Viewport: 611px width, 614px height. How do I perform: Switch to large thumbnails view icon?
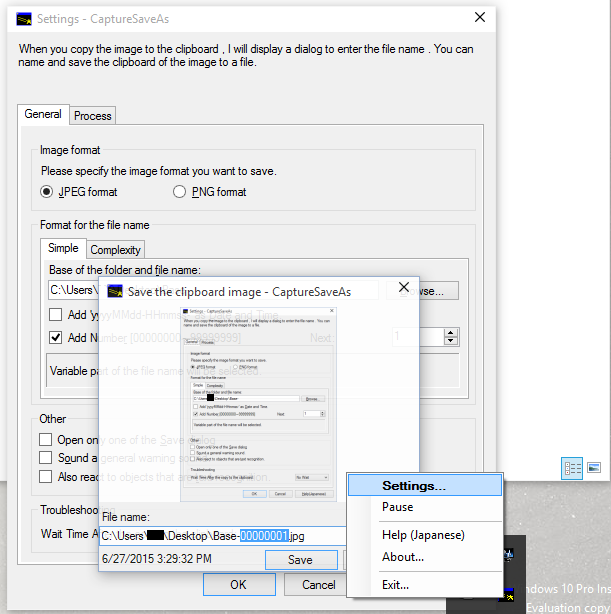(x=594, y=468)
